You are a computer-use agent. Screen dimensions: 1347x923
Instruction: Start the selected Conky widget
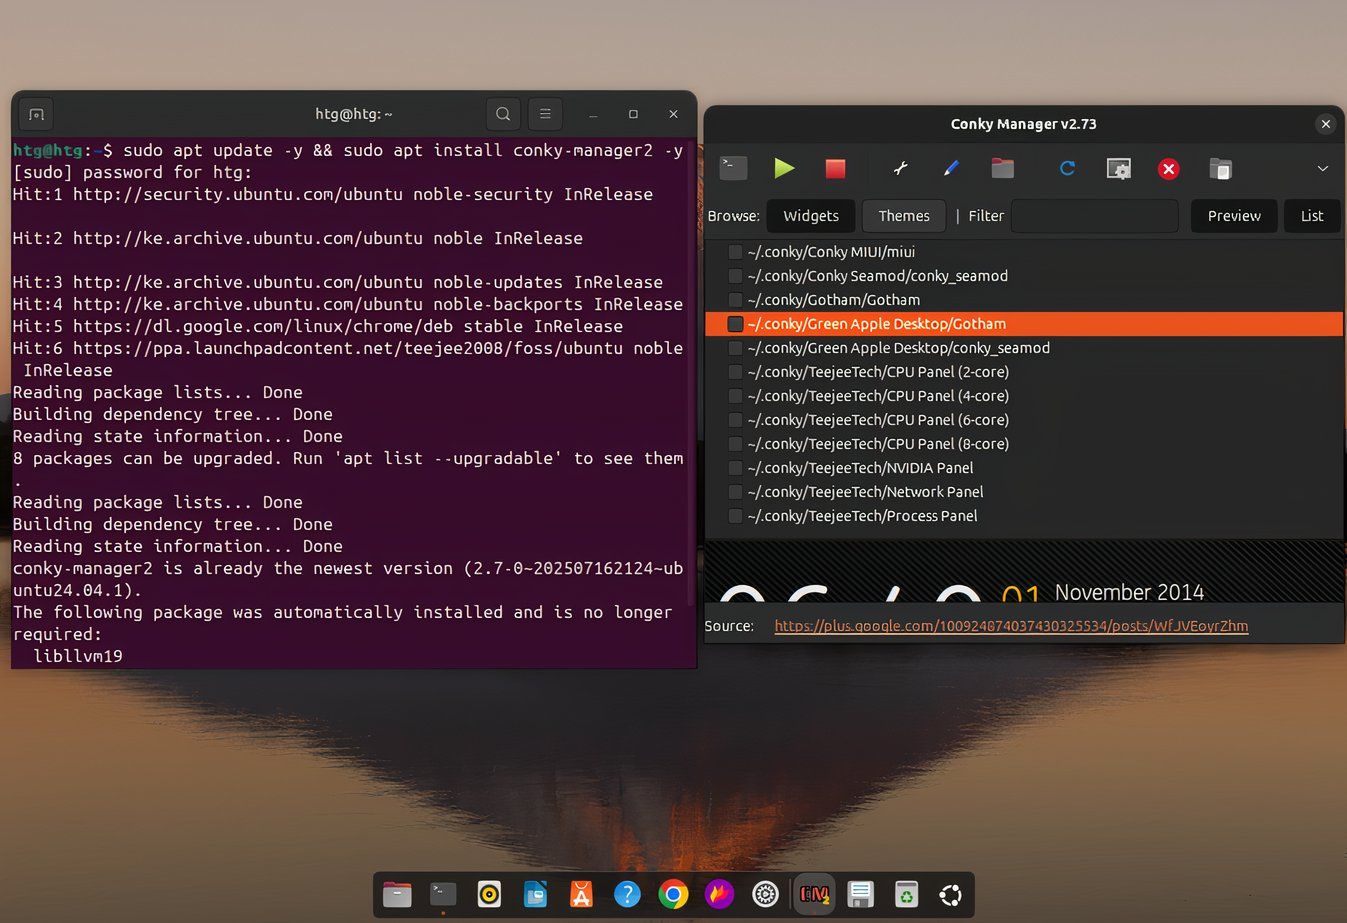click(x=784, y=168)
